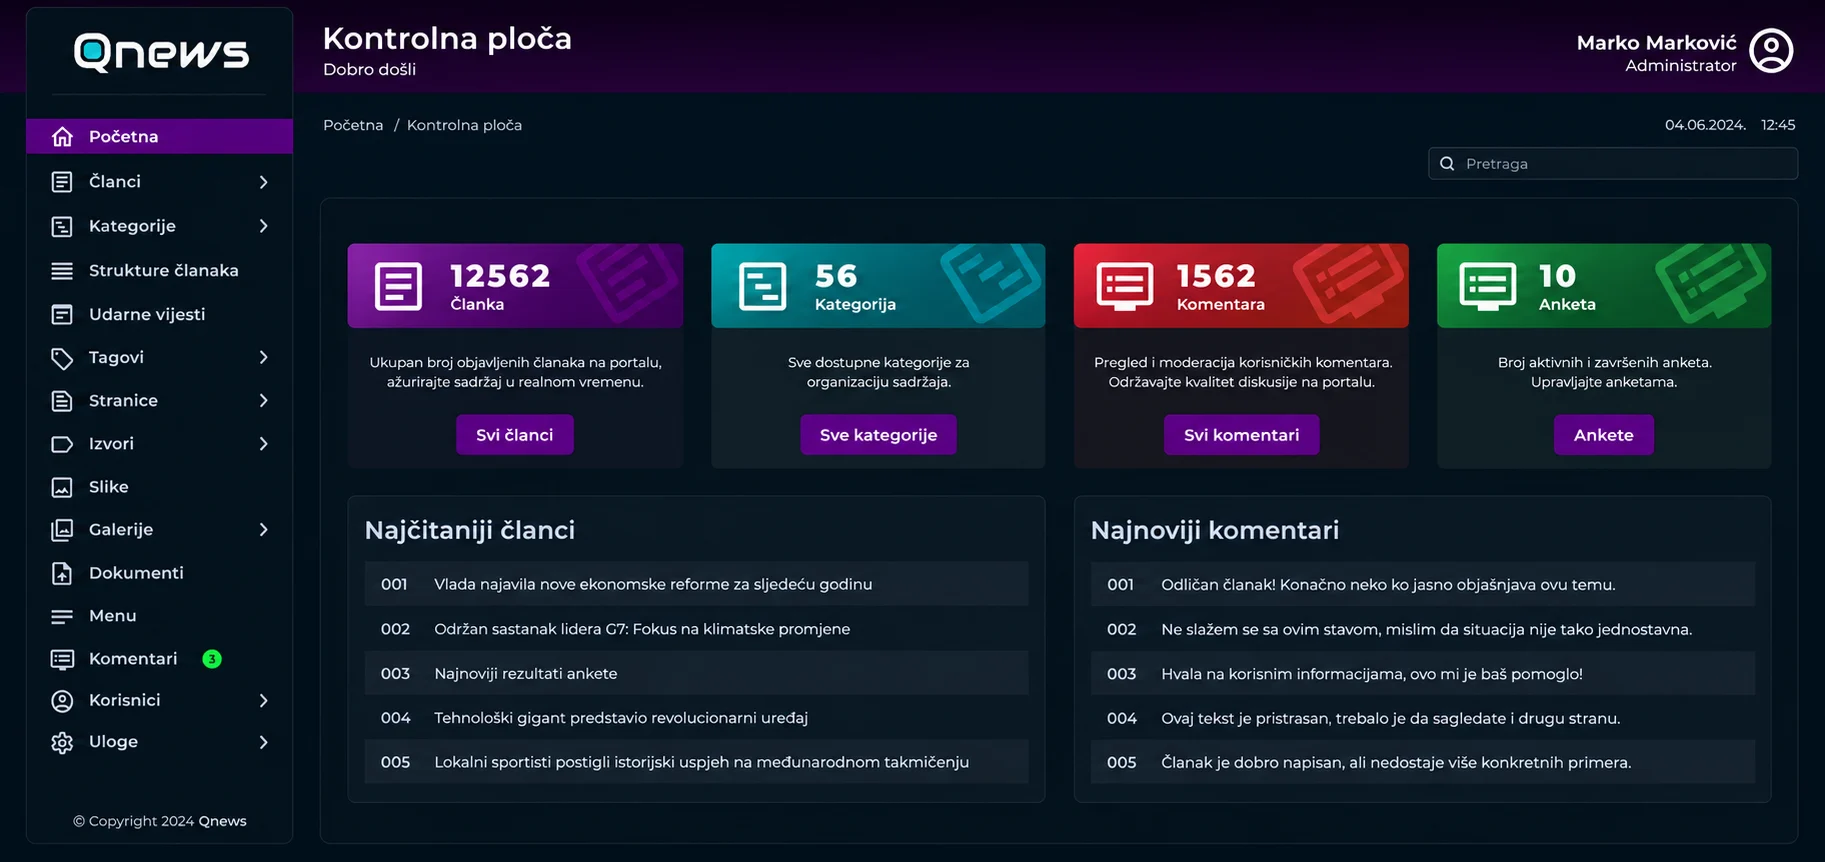Open comment 'Ovaj tekst je pristrasan'
The width and height of the screenshot is (1825, 862).
(1422, 718)
